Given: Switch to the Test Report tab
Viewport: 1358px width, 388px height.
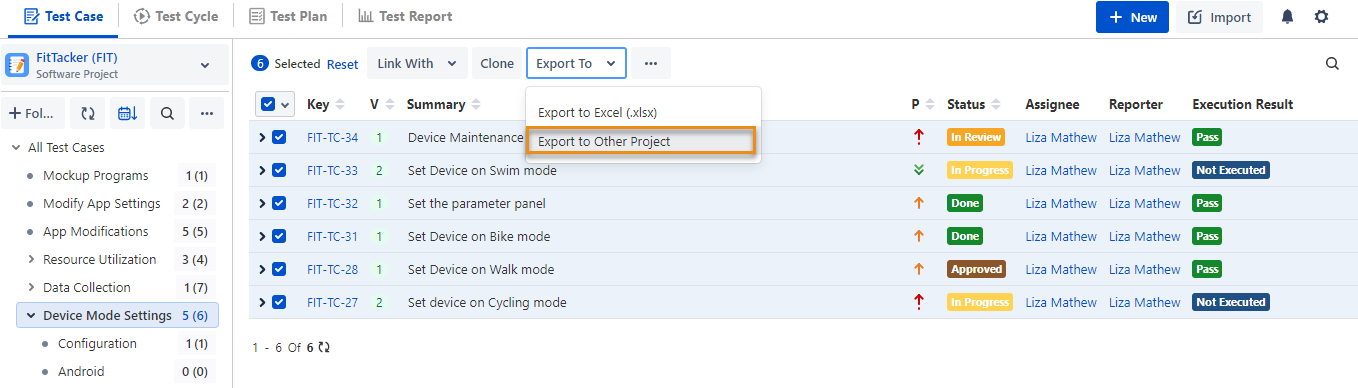Looking at the screenshot, I should (x=405, y=16).
